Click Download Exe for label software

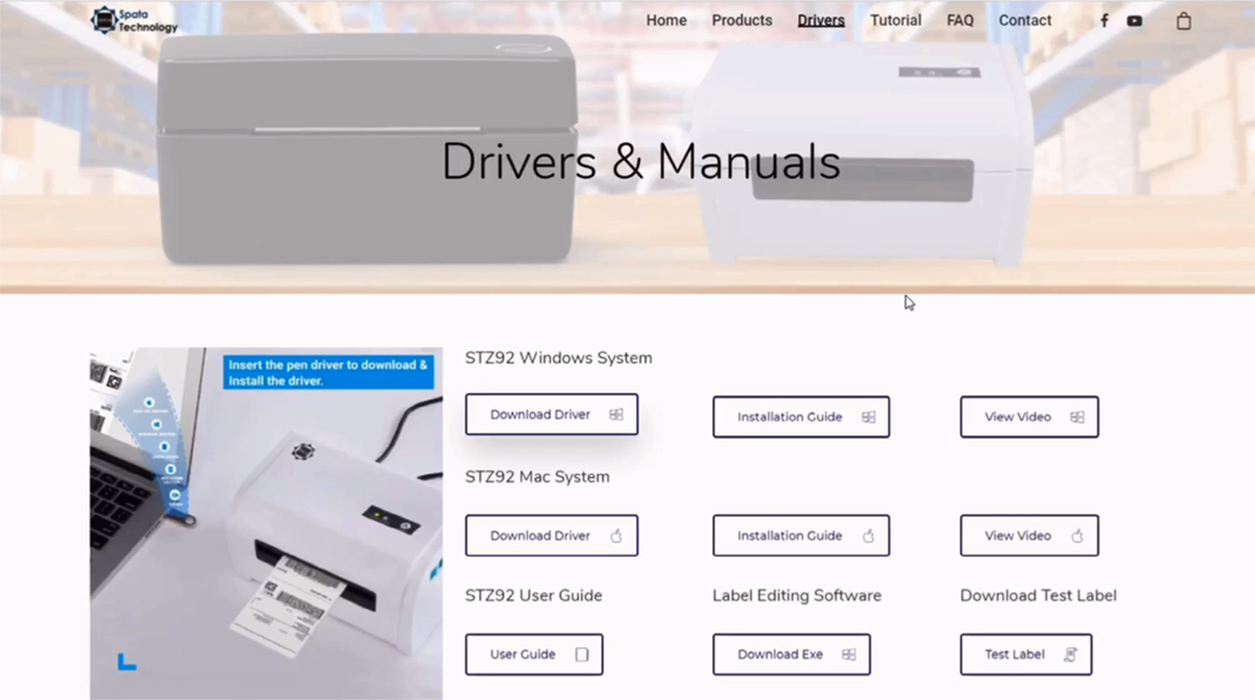(x=790, y=655)
